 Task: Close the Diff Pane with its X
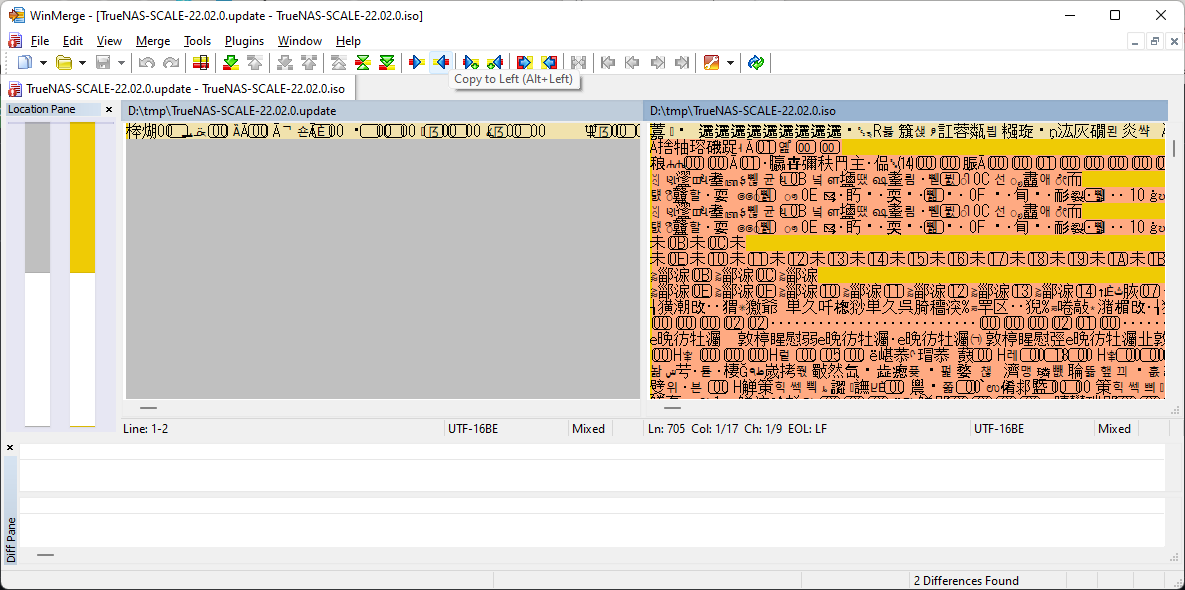point(10,448)
